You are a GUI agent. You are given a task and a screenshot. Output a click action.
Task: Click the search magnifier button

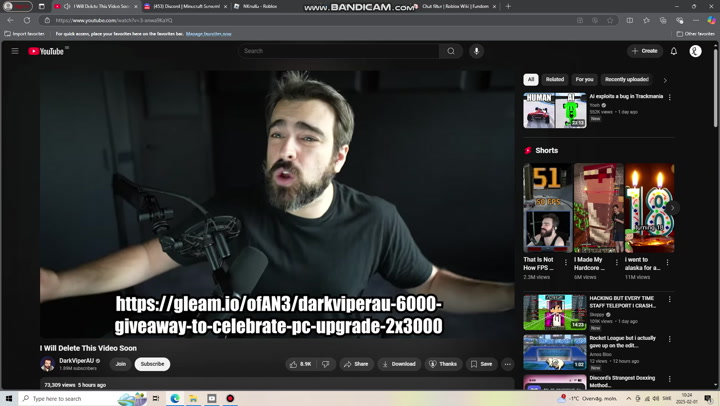(x=451, y=51)
